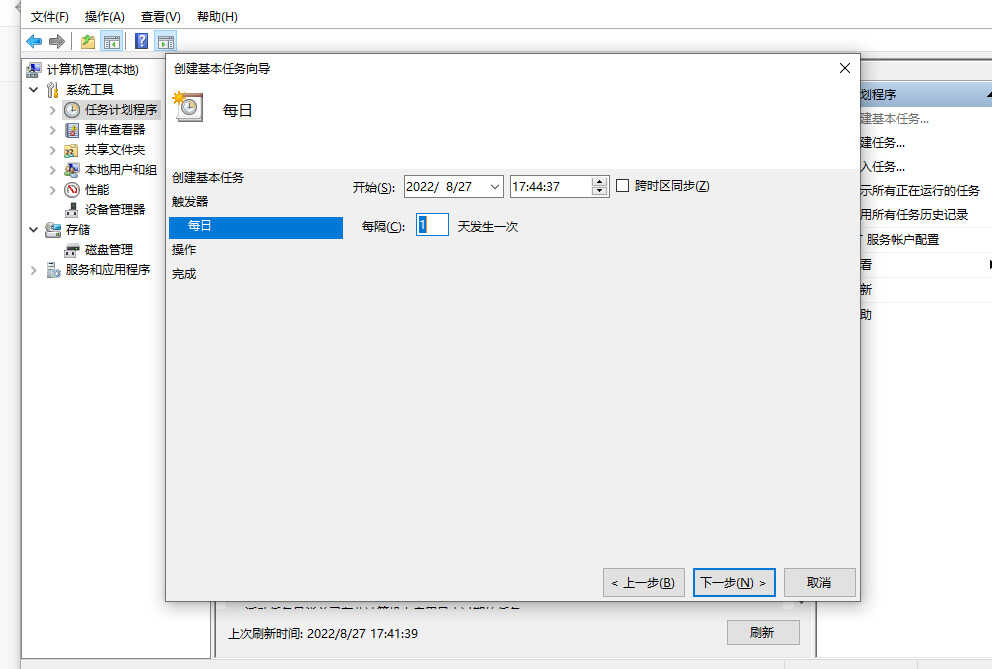Open the blue Help question-mark toolbar icon
The height and width of the screenshot is (669, 992).
[x=142, y=42]
